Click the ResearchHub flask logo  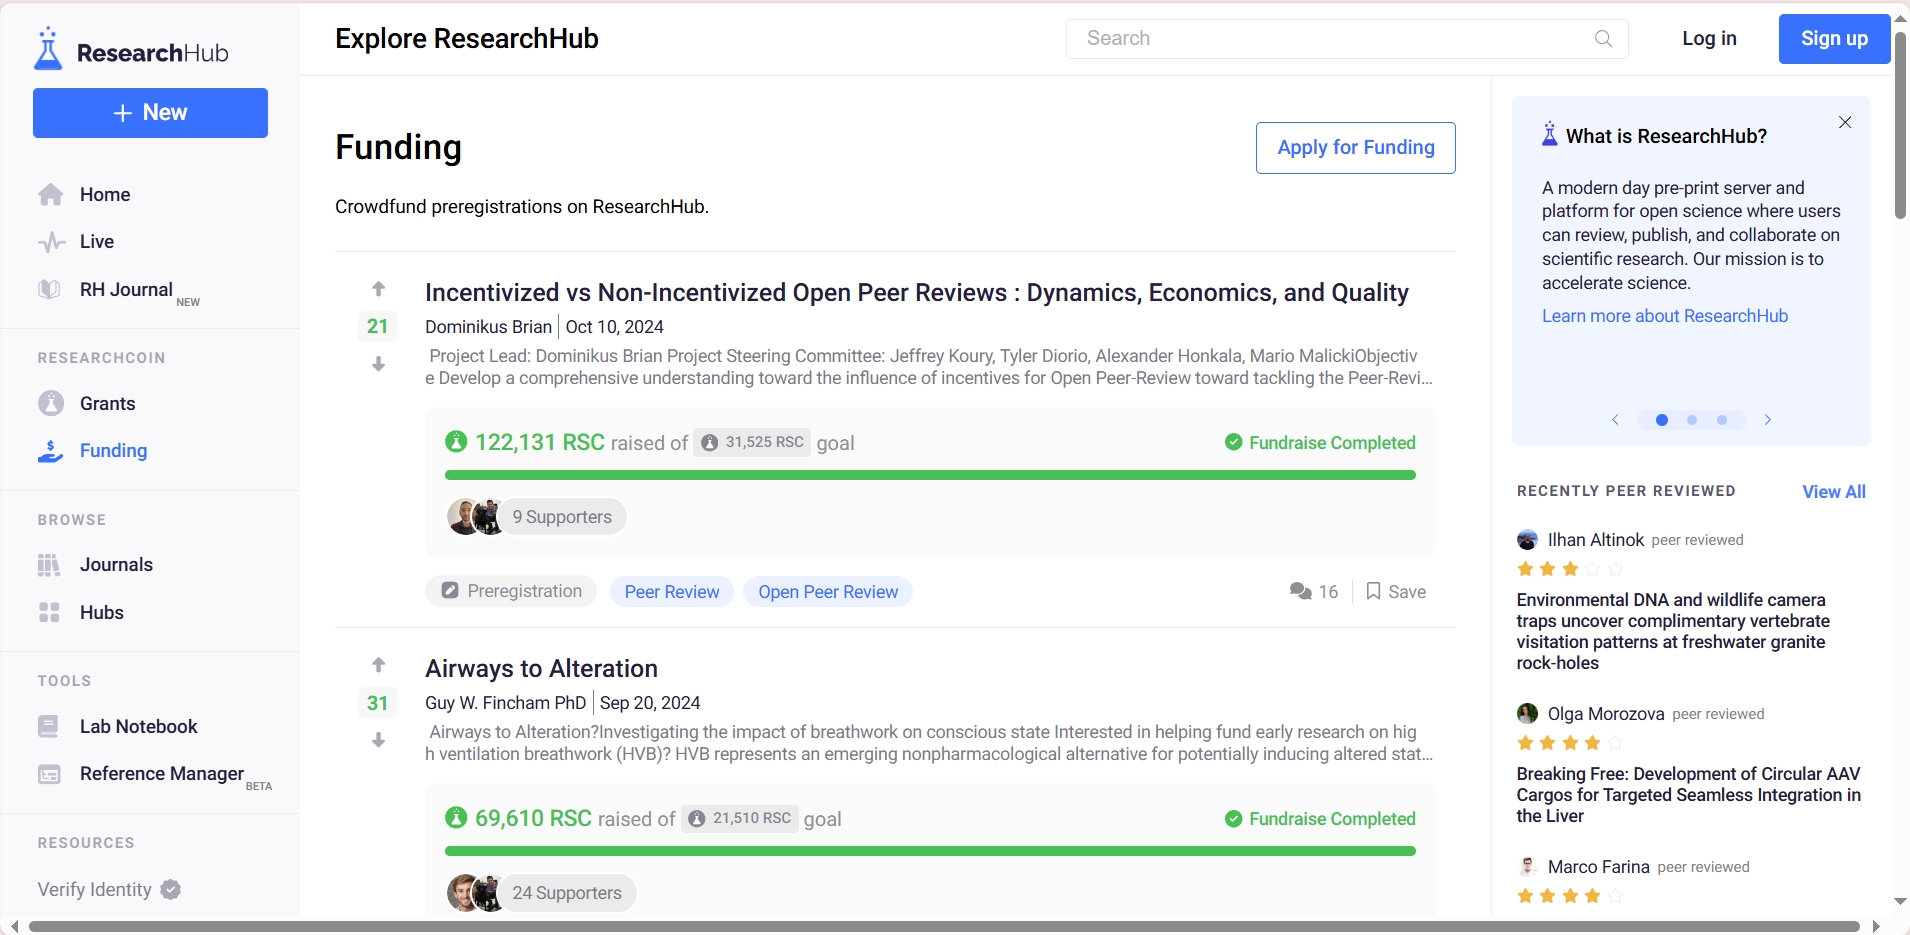point(48,50)
